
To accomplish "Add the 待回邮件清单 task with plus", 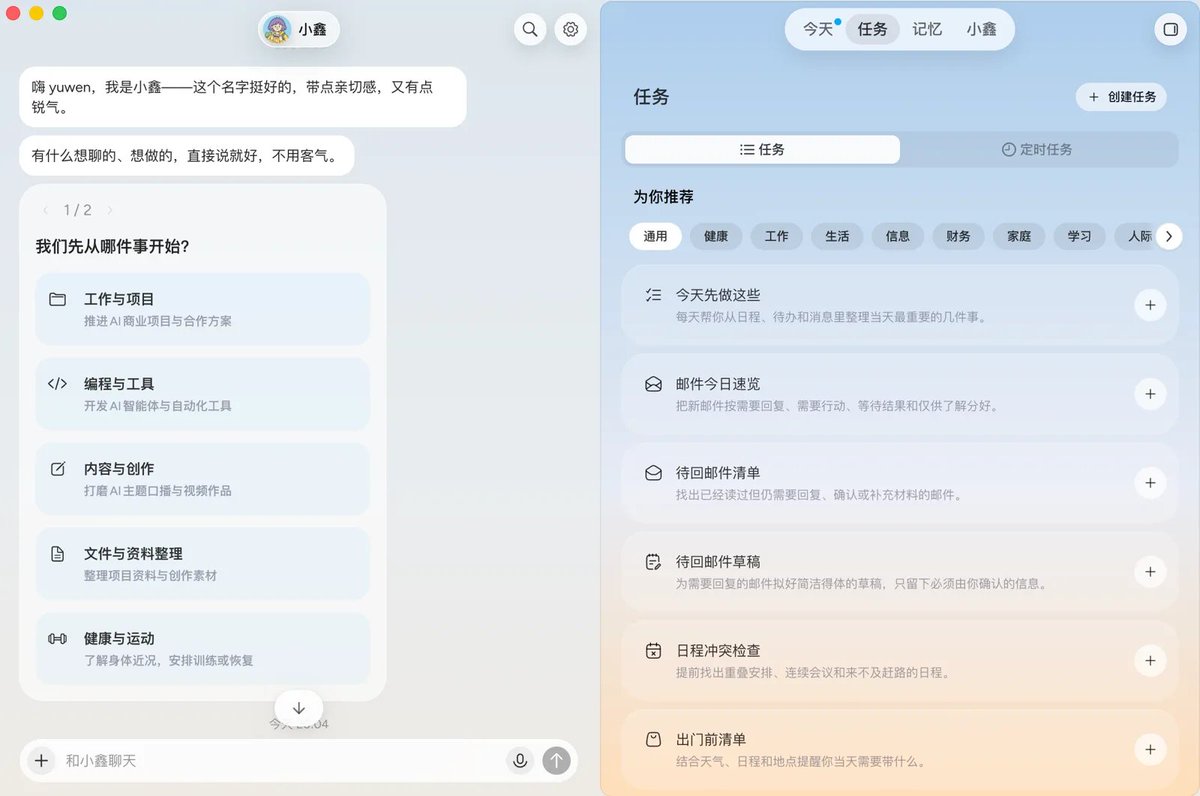I will point(1150,483).
